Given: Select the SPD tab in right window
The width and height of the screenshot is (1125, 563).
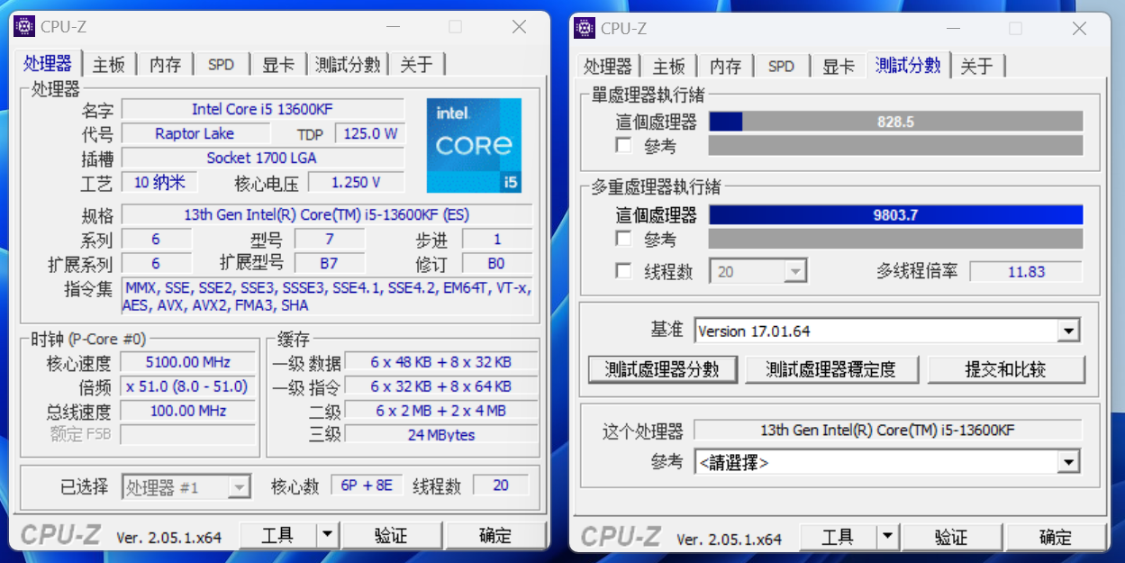Looking at the screenshot, I should click(x=781, y=66).
